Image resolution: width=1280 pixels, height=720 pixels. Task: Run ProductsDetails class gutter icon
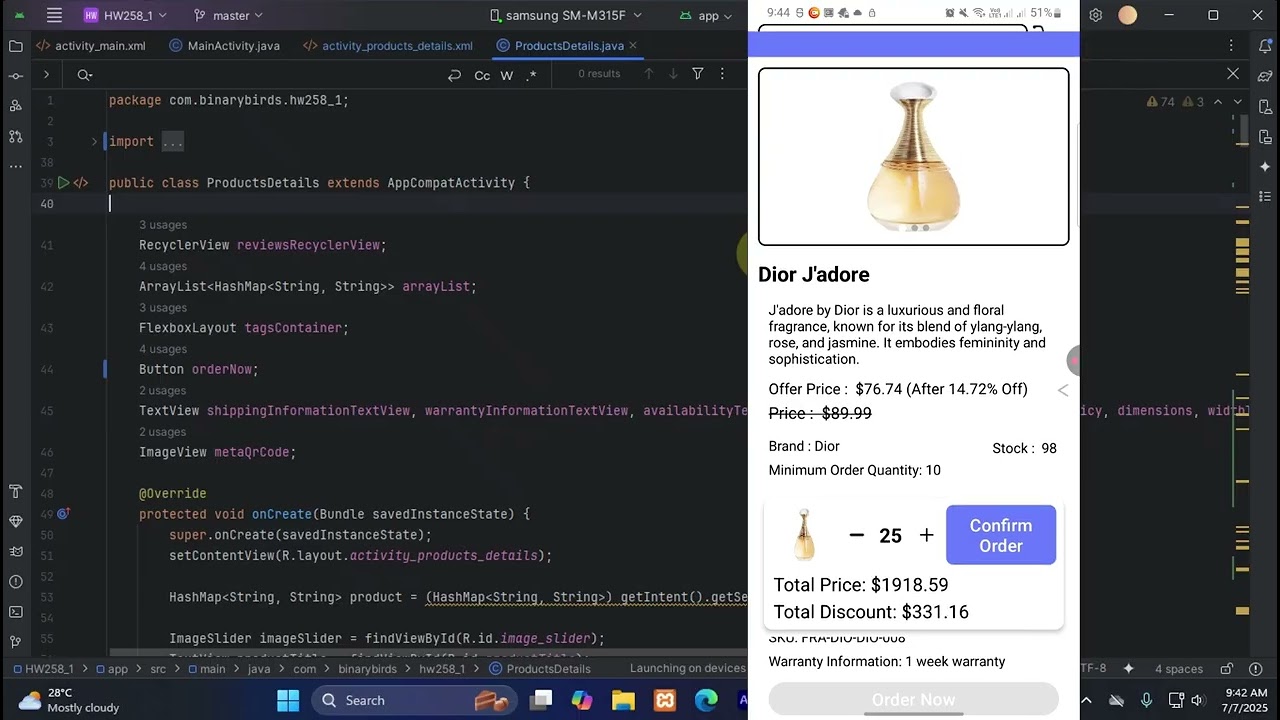(63, 183)
